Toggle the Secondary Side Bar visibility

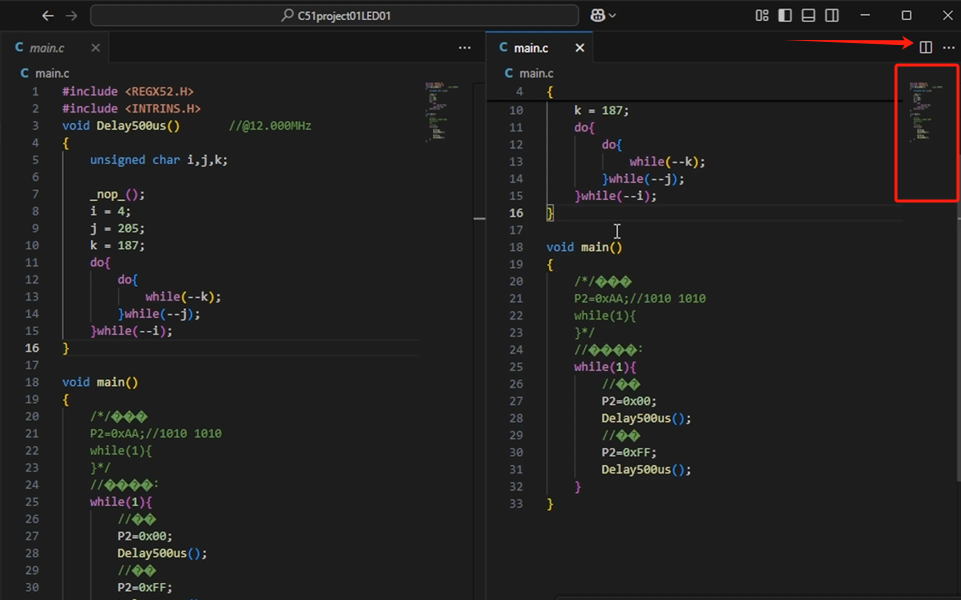831,16
